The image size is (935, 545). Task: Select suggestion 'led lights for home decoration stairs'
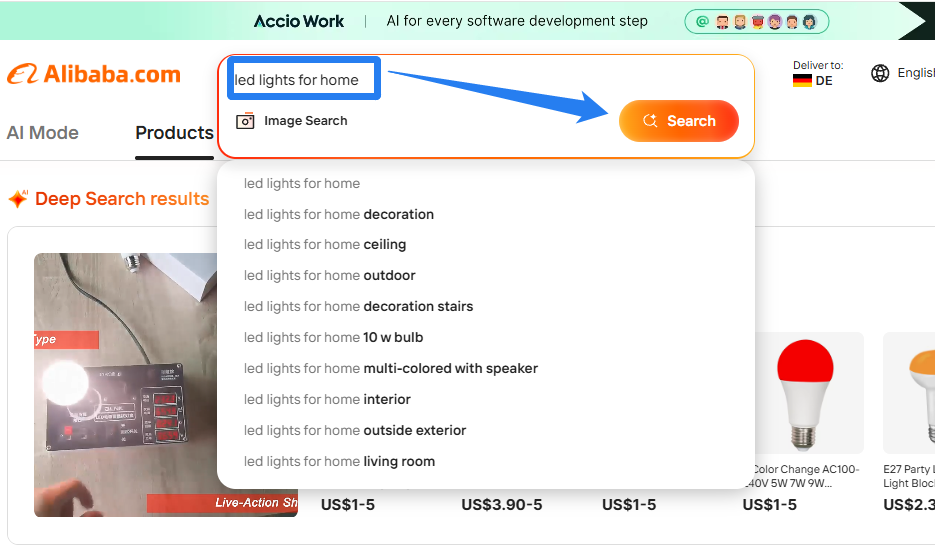point(358,306)
